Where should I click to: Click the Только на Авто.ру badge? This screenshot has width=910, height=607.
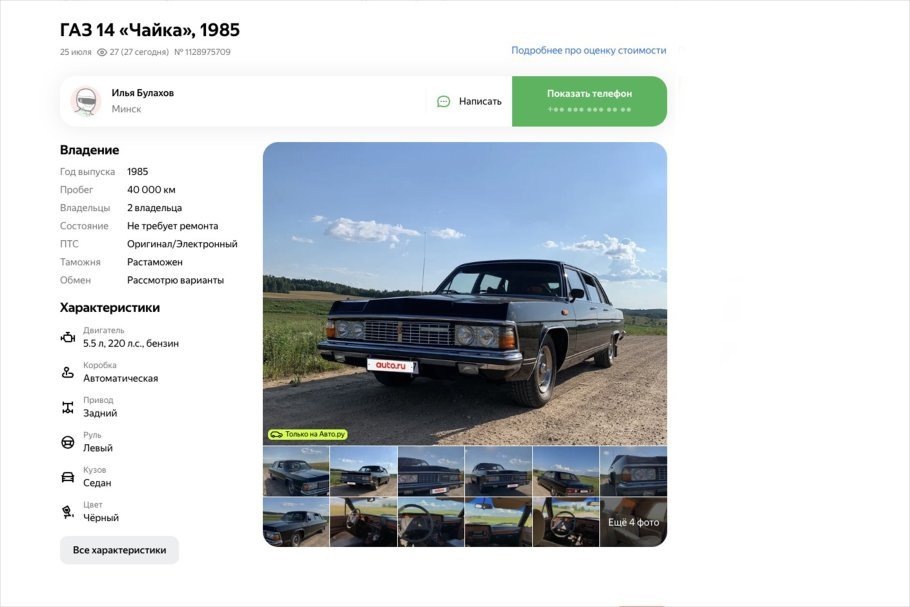[308, 434]
